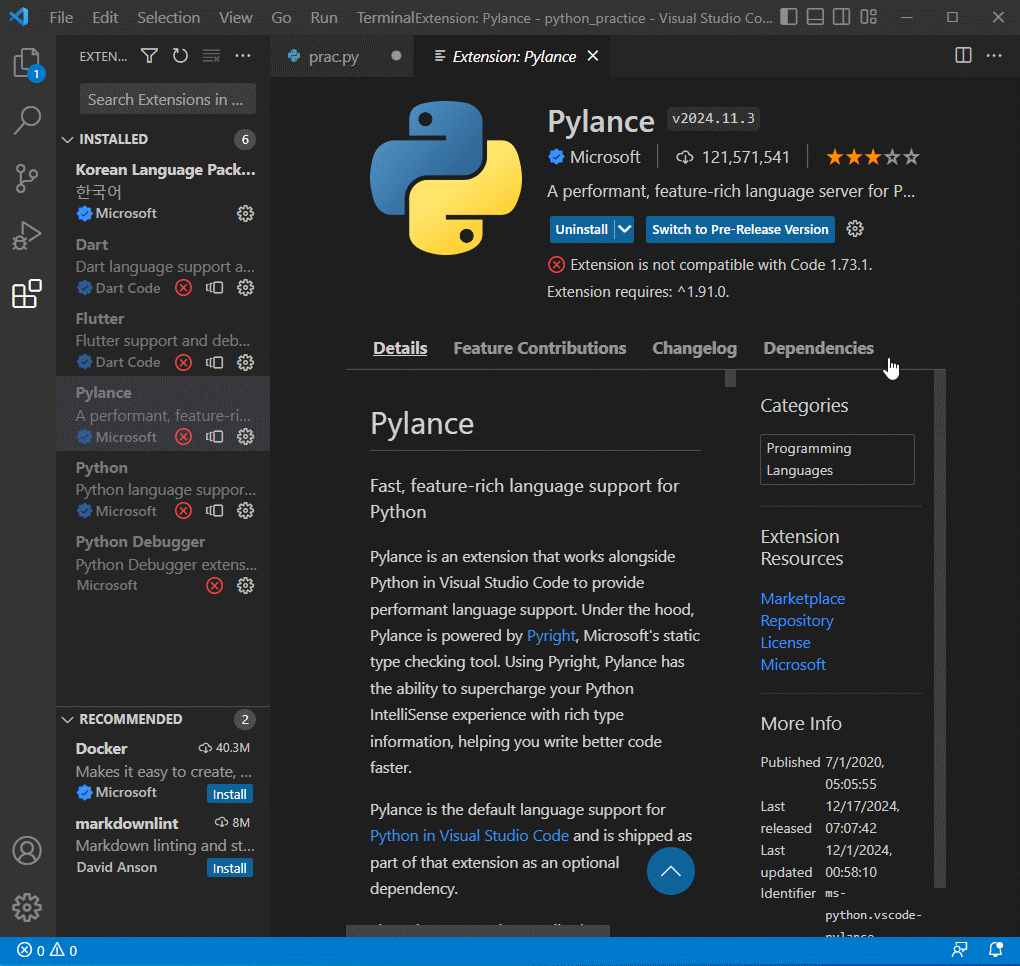The width and height of the screenshot is (1020, 966).
Task: Click the feedback icon in status bar
Action: click(x=960, y=950)
